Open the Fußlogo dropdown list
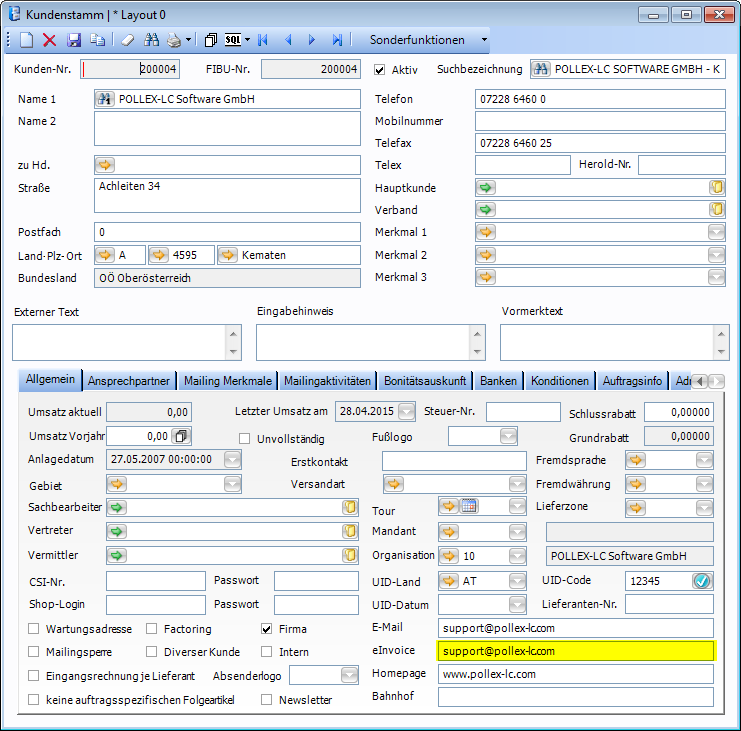The image size is (741, 731). [x=508, y=436]
